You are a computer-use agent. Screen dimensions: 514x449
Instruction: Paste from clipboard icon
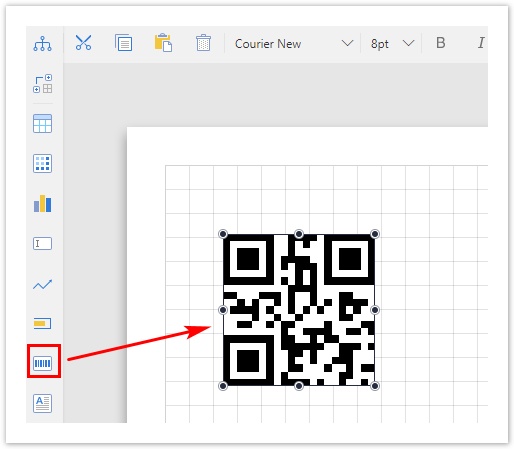click(x=163, y=43)
